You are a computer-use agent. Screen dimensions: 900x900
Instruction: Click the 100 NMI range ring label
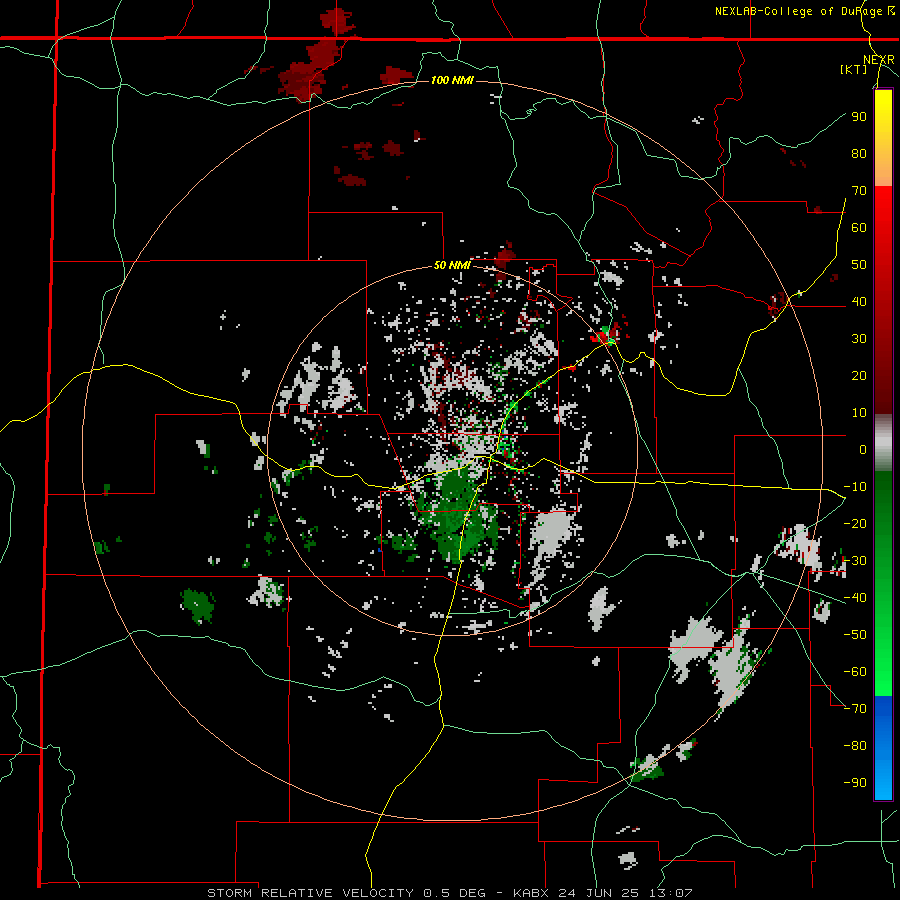[452, 80]
